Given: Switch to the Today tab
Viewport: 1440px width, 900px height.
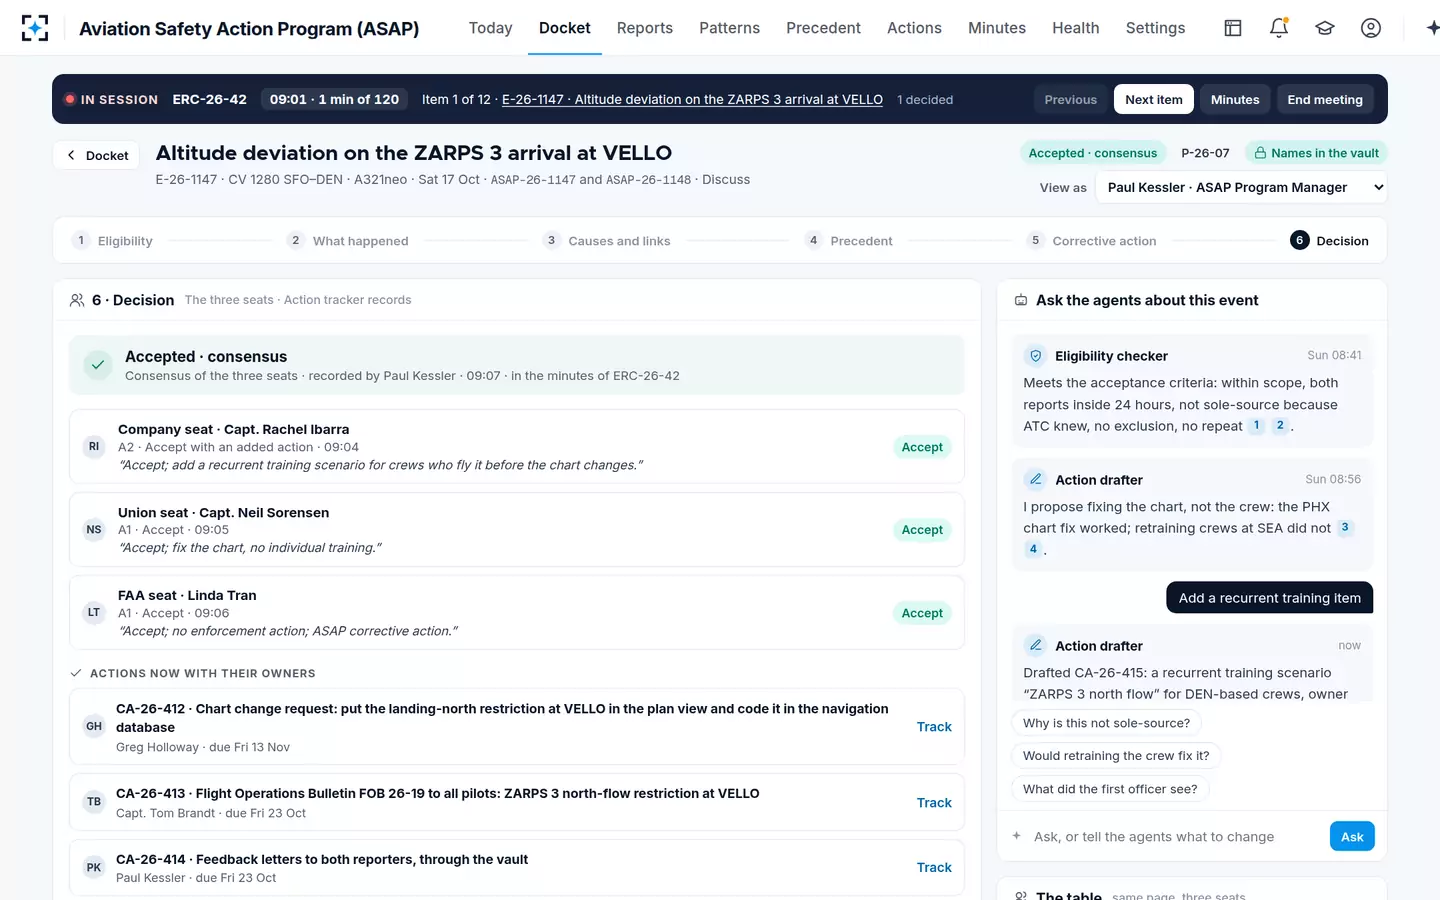Looking at the screenshot, I should click(490, 28).
